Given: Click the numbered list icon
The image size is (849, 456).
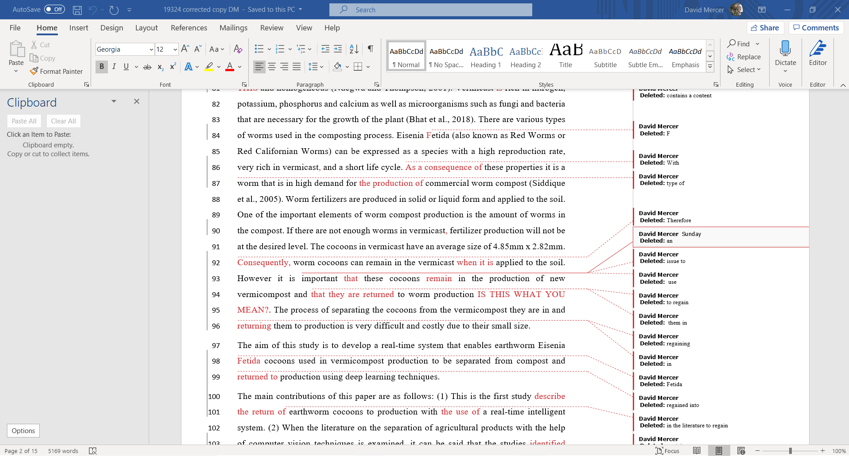Looking at the screenshot, I should coord(280,49).
